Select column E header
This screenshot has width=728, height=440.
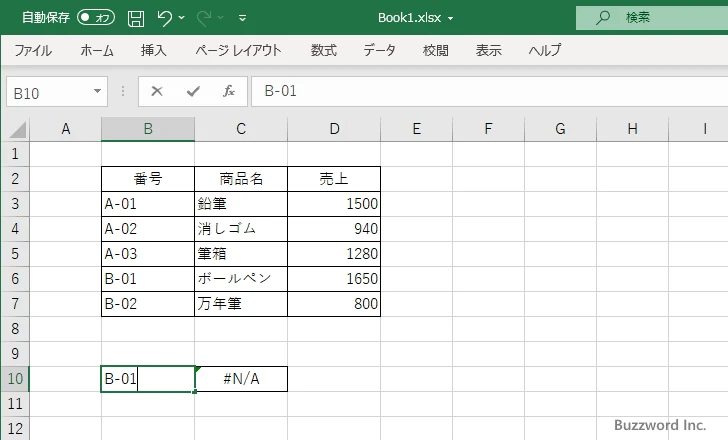coord(416,129)
